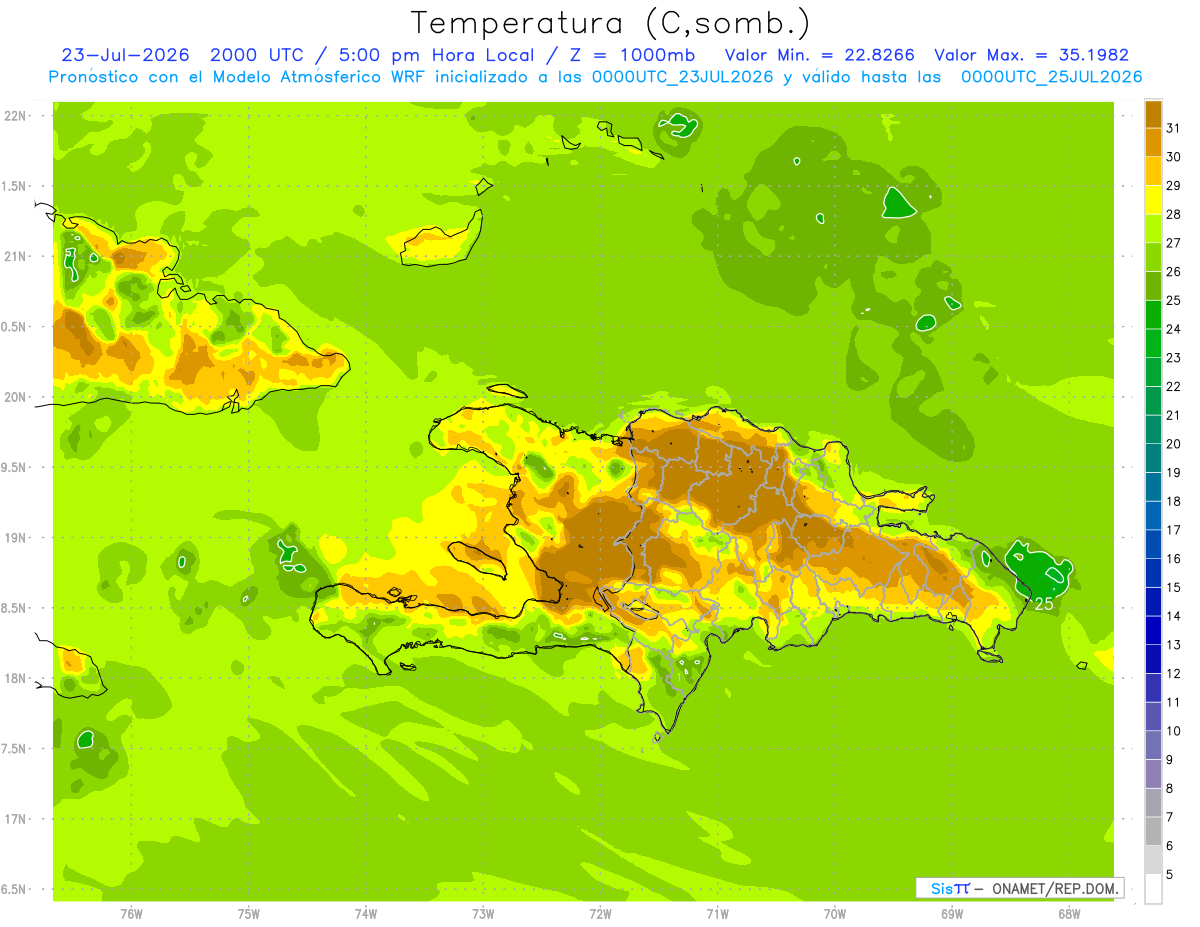Click the '7.5N' latitude axis label

click(15, 749)
